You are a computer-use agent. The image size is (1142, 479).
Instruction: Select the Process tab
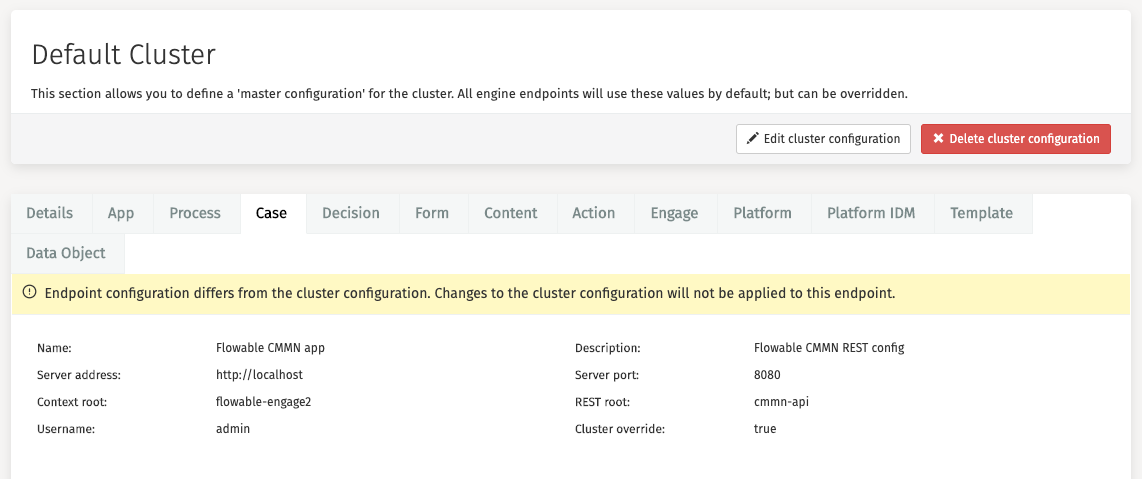[195, 213]
